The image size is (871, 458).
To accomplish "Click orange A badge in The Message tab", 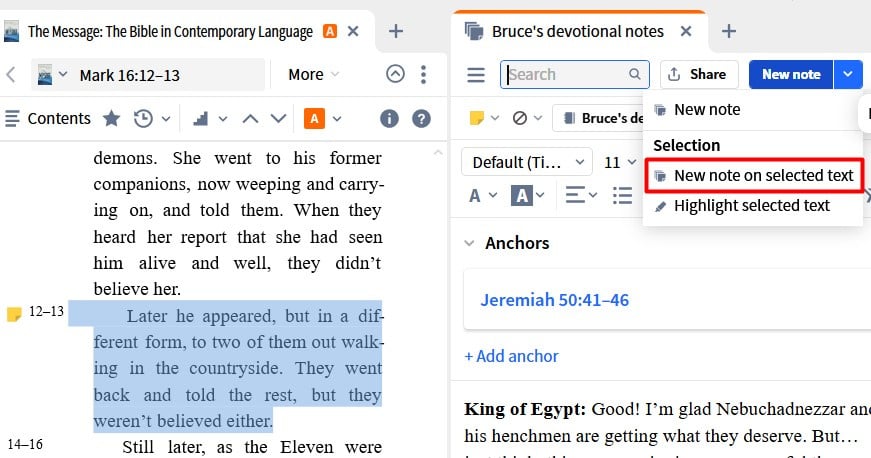I will click(330, 31).
